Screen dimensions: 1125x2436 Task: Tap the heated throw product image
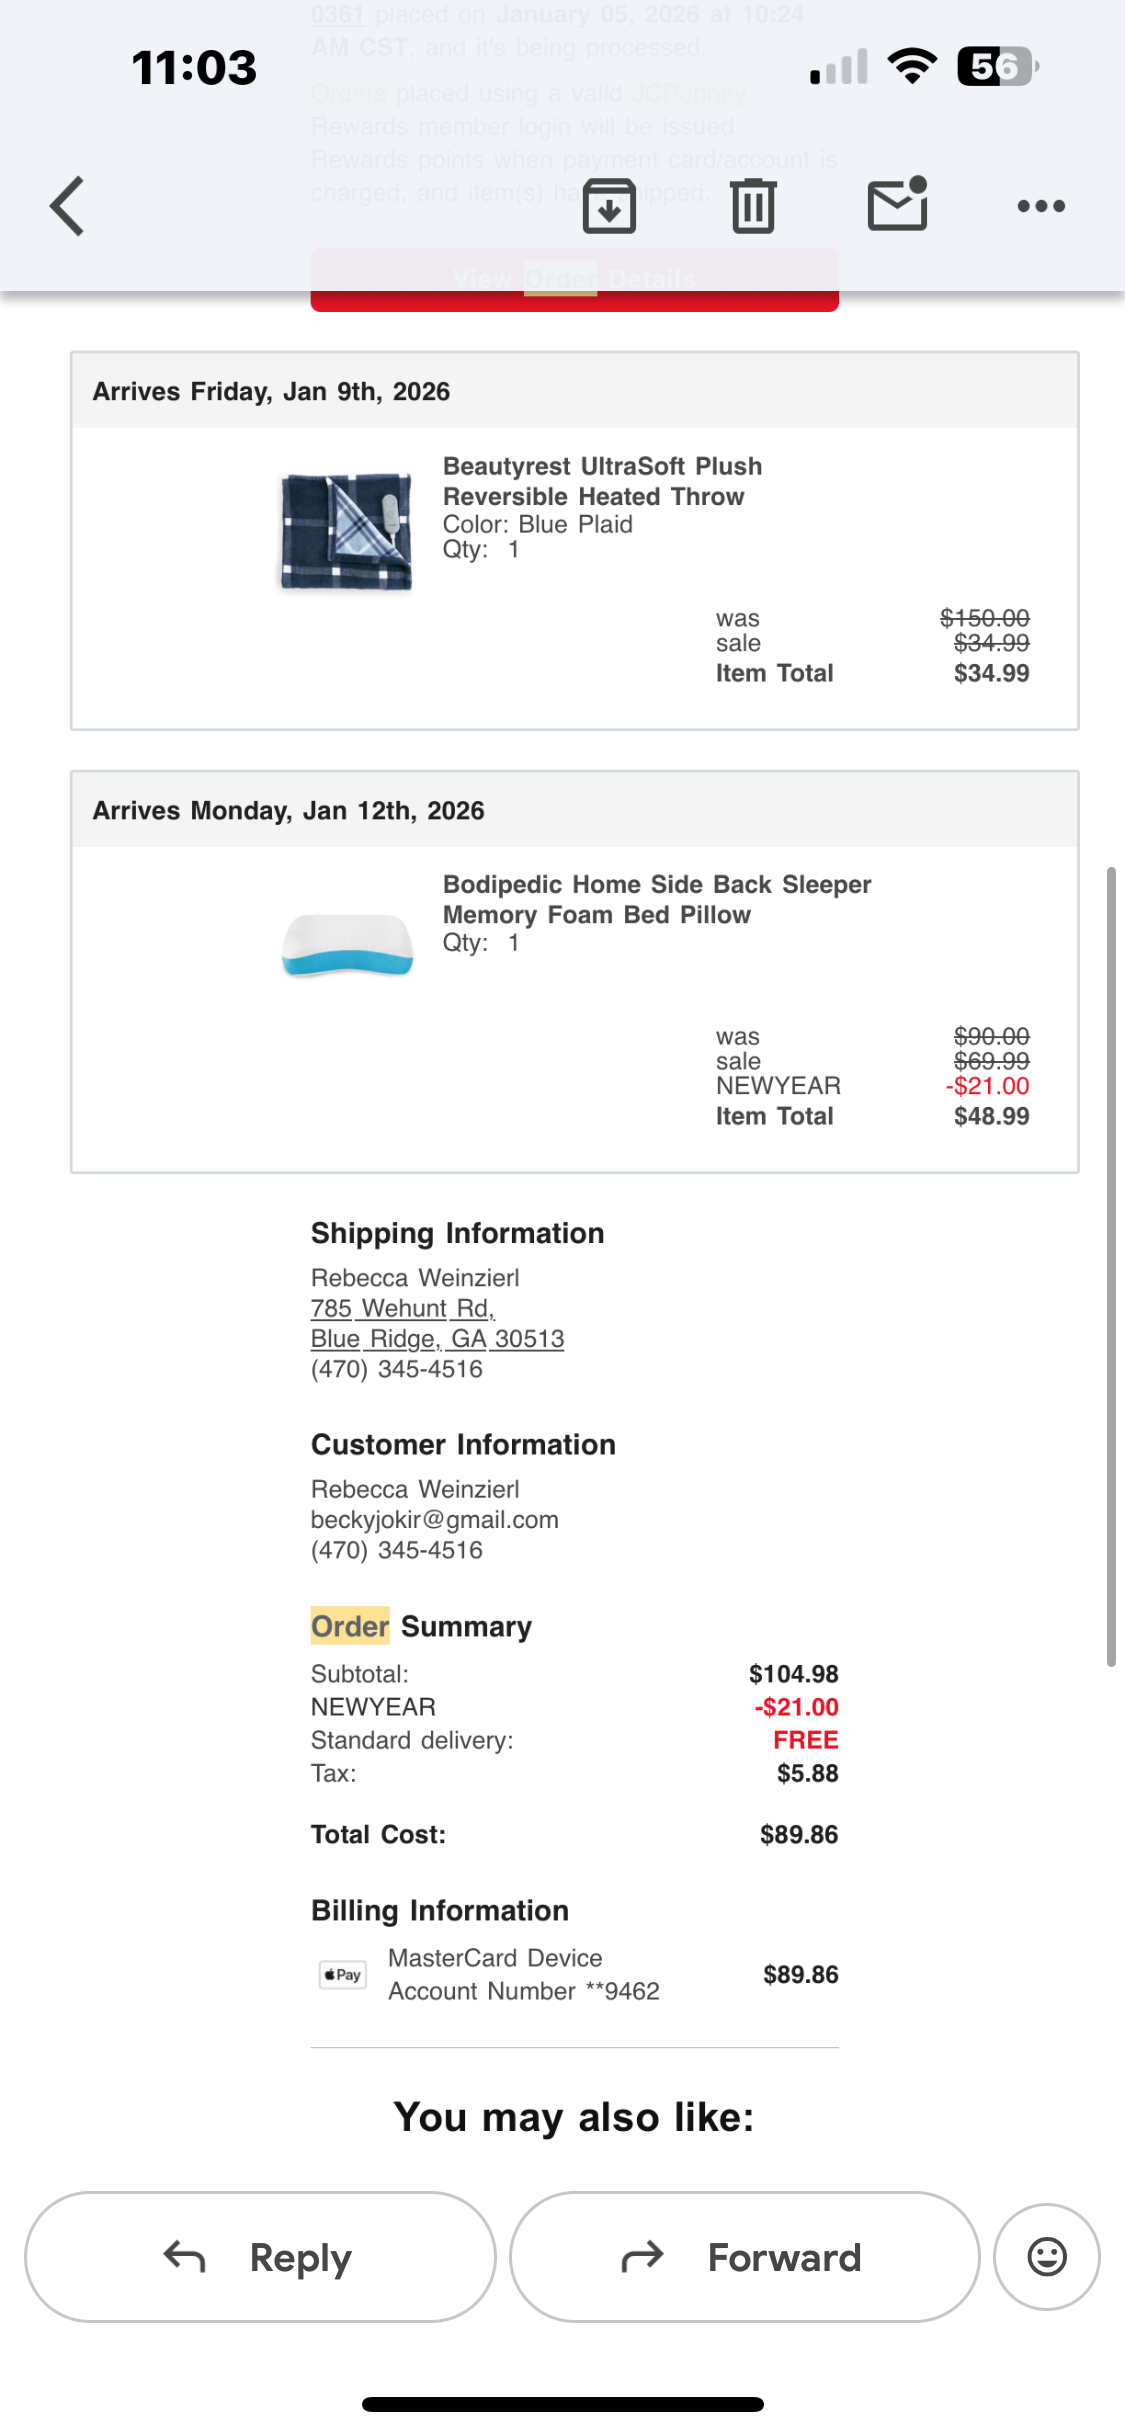tap(346, 531)
